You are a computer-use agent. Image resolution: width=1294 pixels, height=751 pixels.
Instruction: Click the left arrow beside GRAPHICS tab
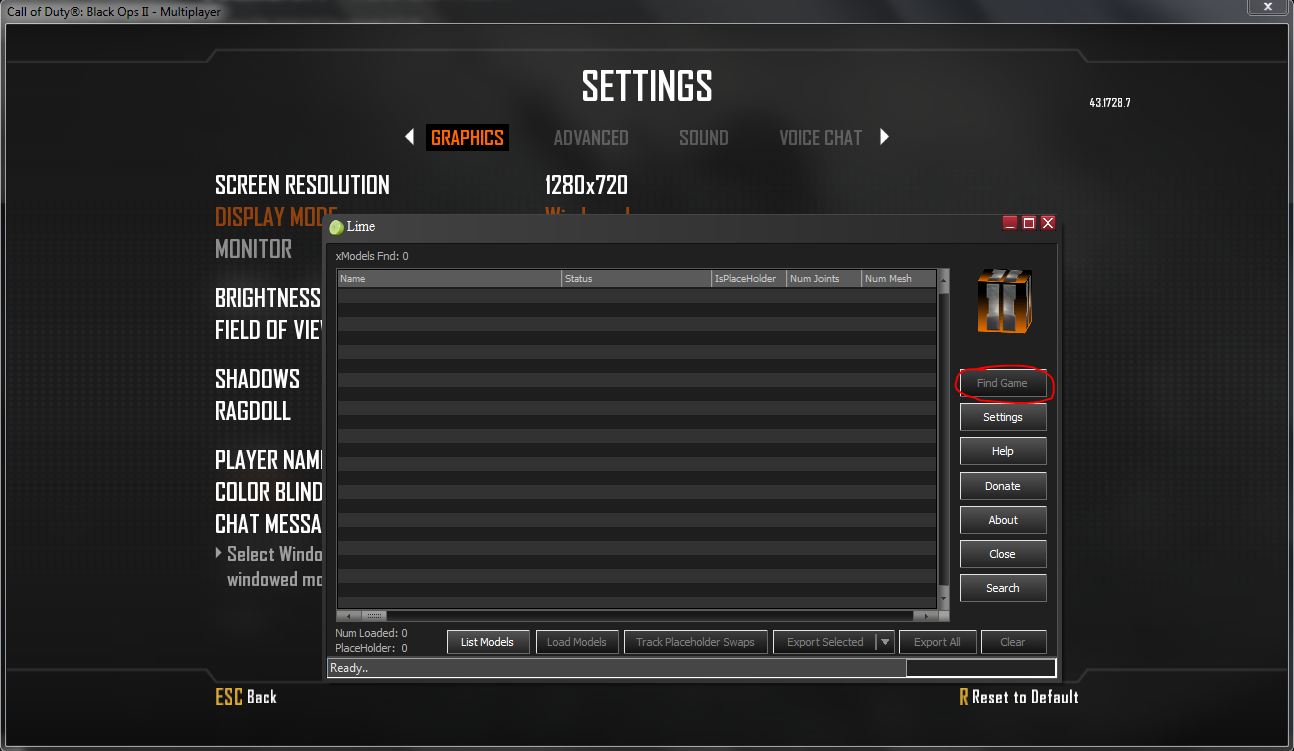[x=409, y=137]
